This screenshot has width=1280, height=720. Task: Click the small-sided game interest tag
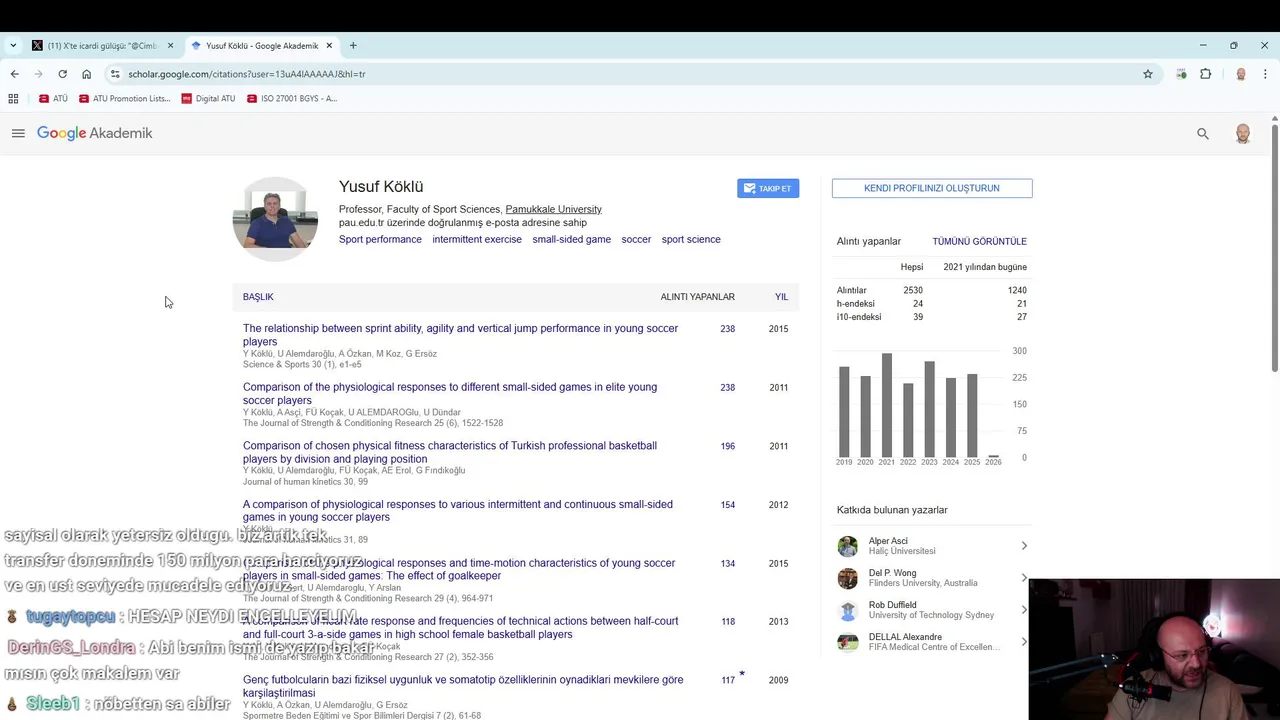[571, 240]
